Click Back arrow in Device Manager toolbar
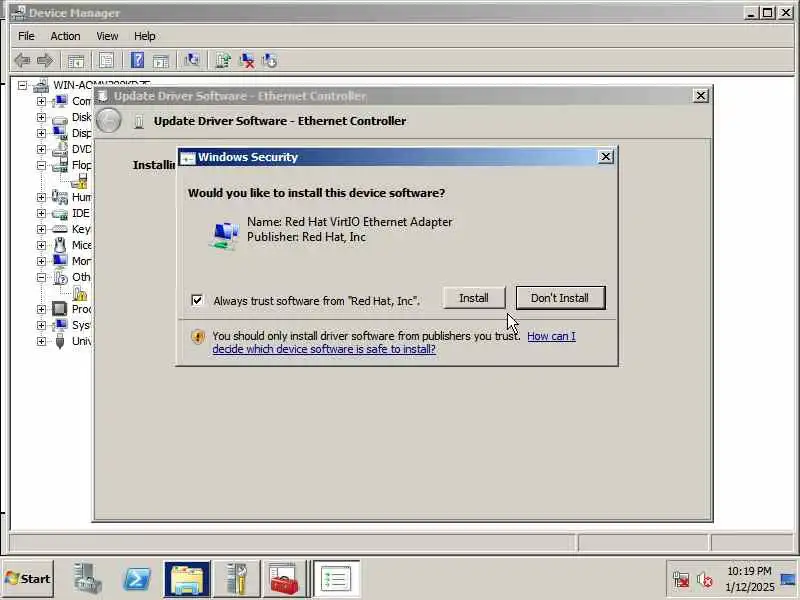 pyautogui.click(x=22, y=61)
